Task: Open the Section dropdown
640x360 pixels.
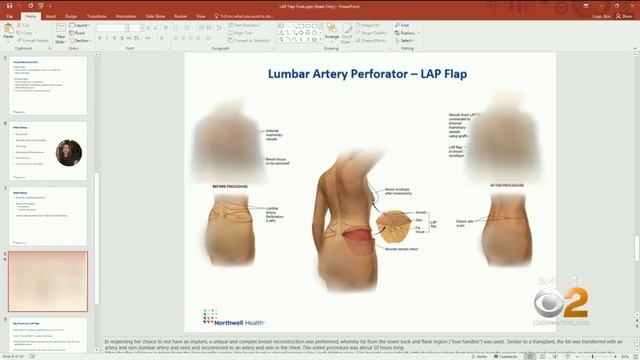Action: click(80, 40)
